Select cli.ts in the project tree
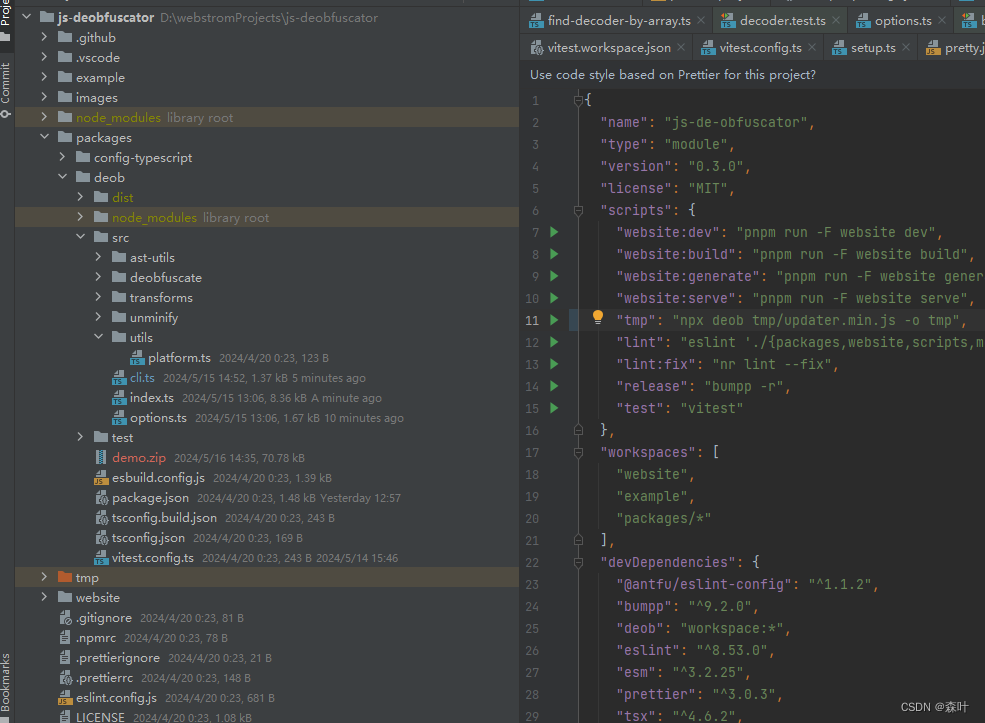Viewport: 985px width, 723px height. point(143,378)
